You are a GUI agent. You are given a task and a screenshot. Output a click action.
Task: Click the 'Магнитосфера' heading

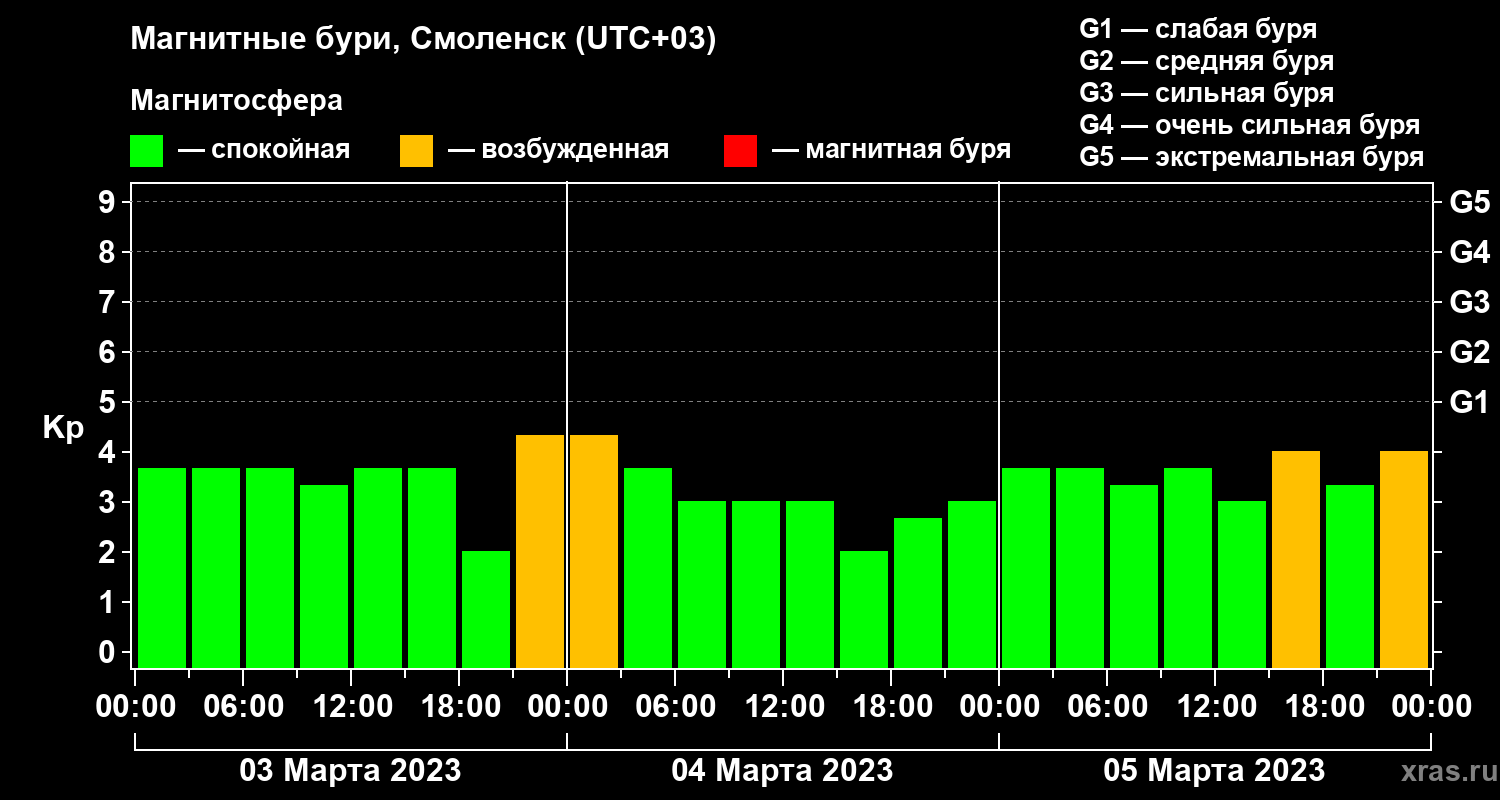(236, 101)
